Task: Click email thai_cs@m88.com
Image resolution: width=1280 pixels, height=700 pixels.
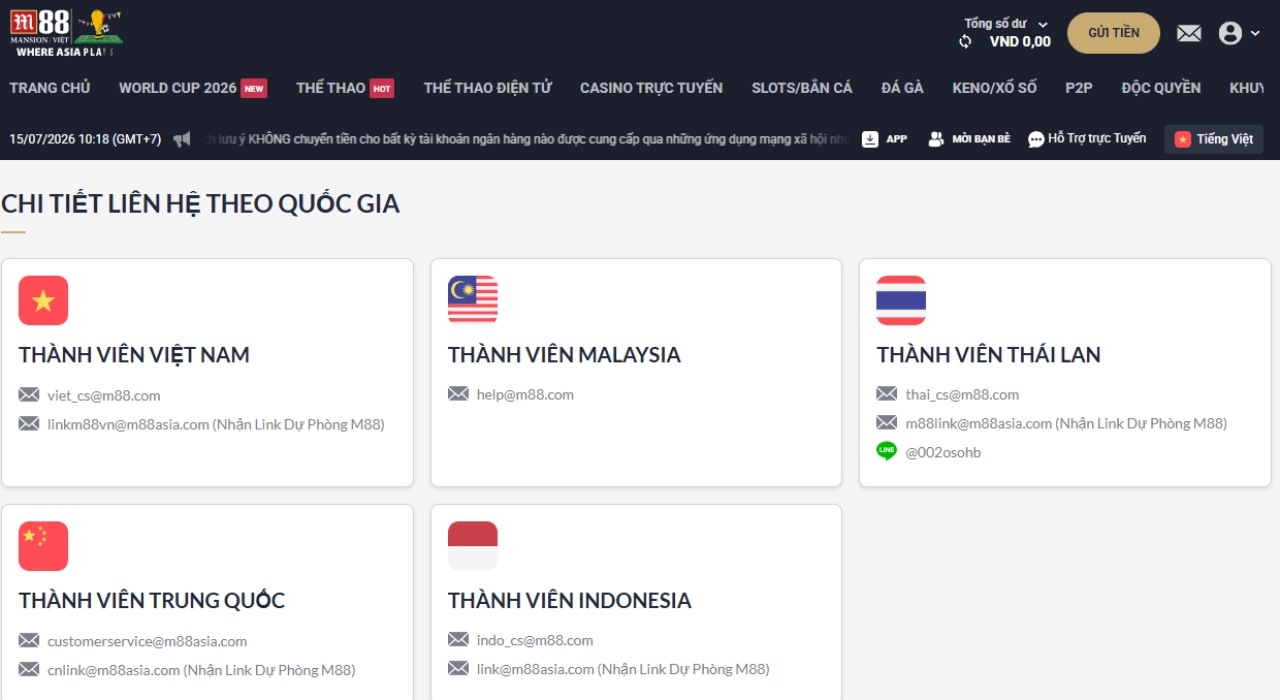Action: pos(962,394)
